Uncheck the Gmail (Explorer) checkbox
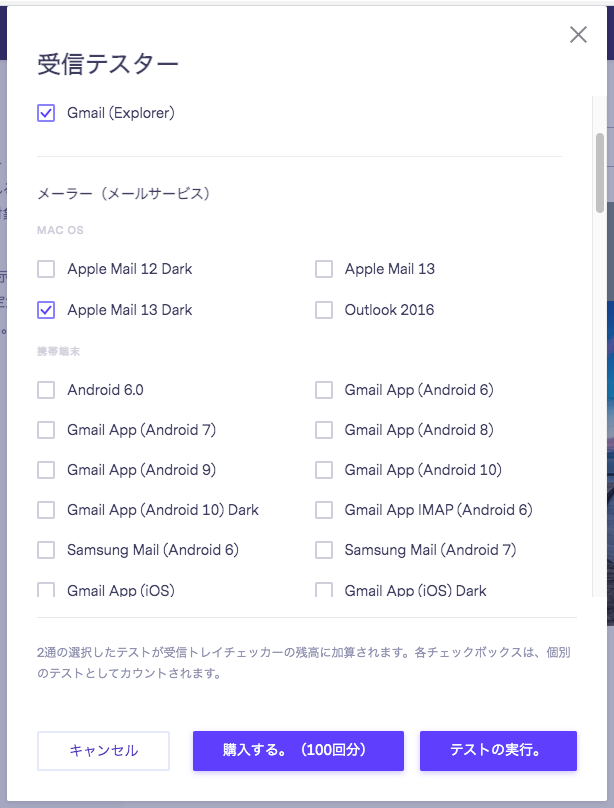 click(x=45, y=113)
